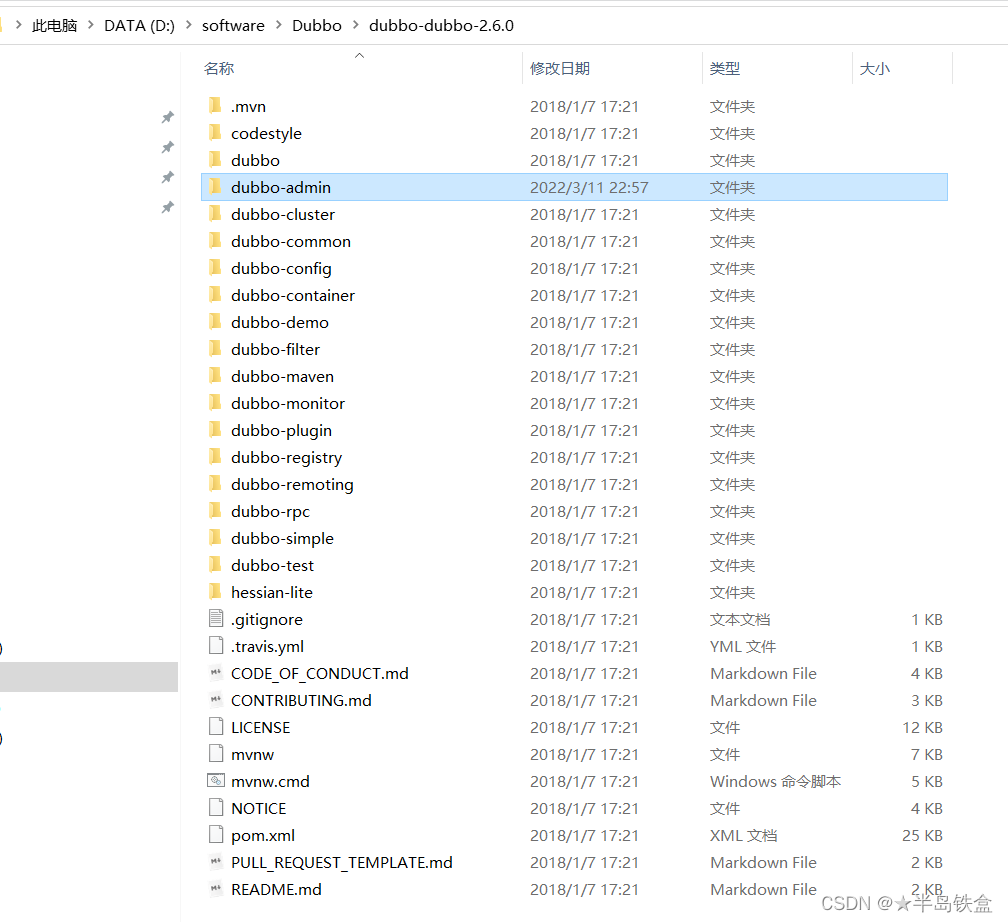The image size is (1008, 922).
Task: Click dubbo-admin date 2022/3/11 22:57
Action: (590, 187)
